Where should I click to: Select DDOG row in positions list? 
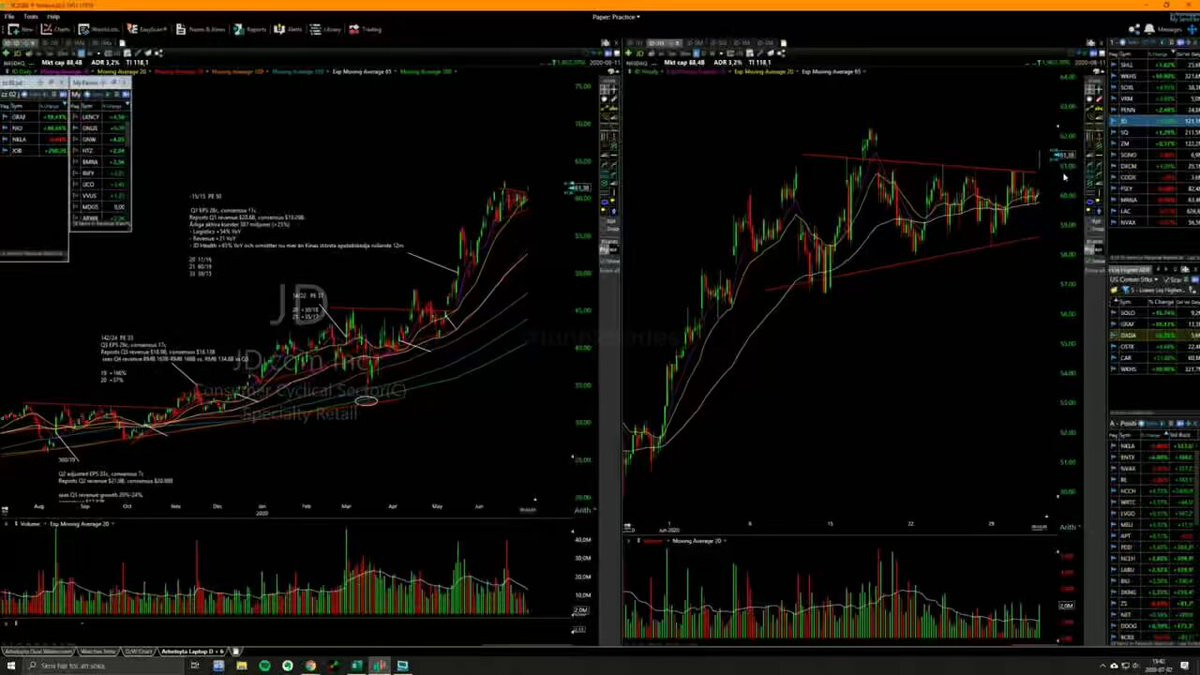pyautogui.click(x=1154, y=625)
